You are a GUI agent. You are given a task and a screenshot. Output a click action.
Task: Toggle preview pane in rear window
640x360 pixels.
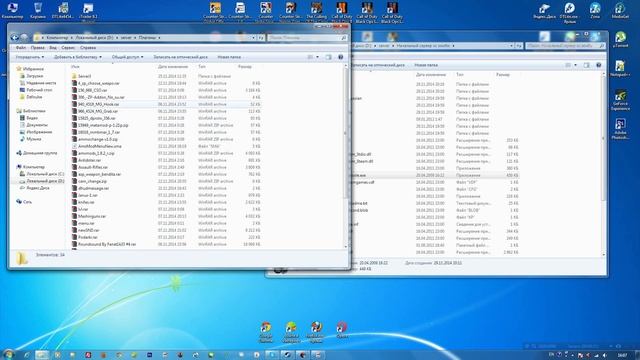pyautogui.click(x=587, y=65)
